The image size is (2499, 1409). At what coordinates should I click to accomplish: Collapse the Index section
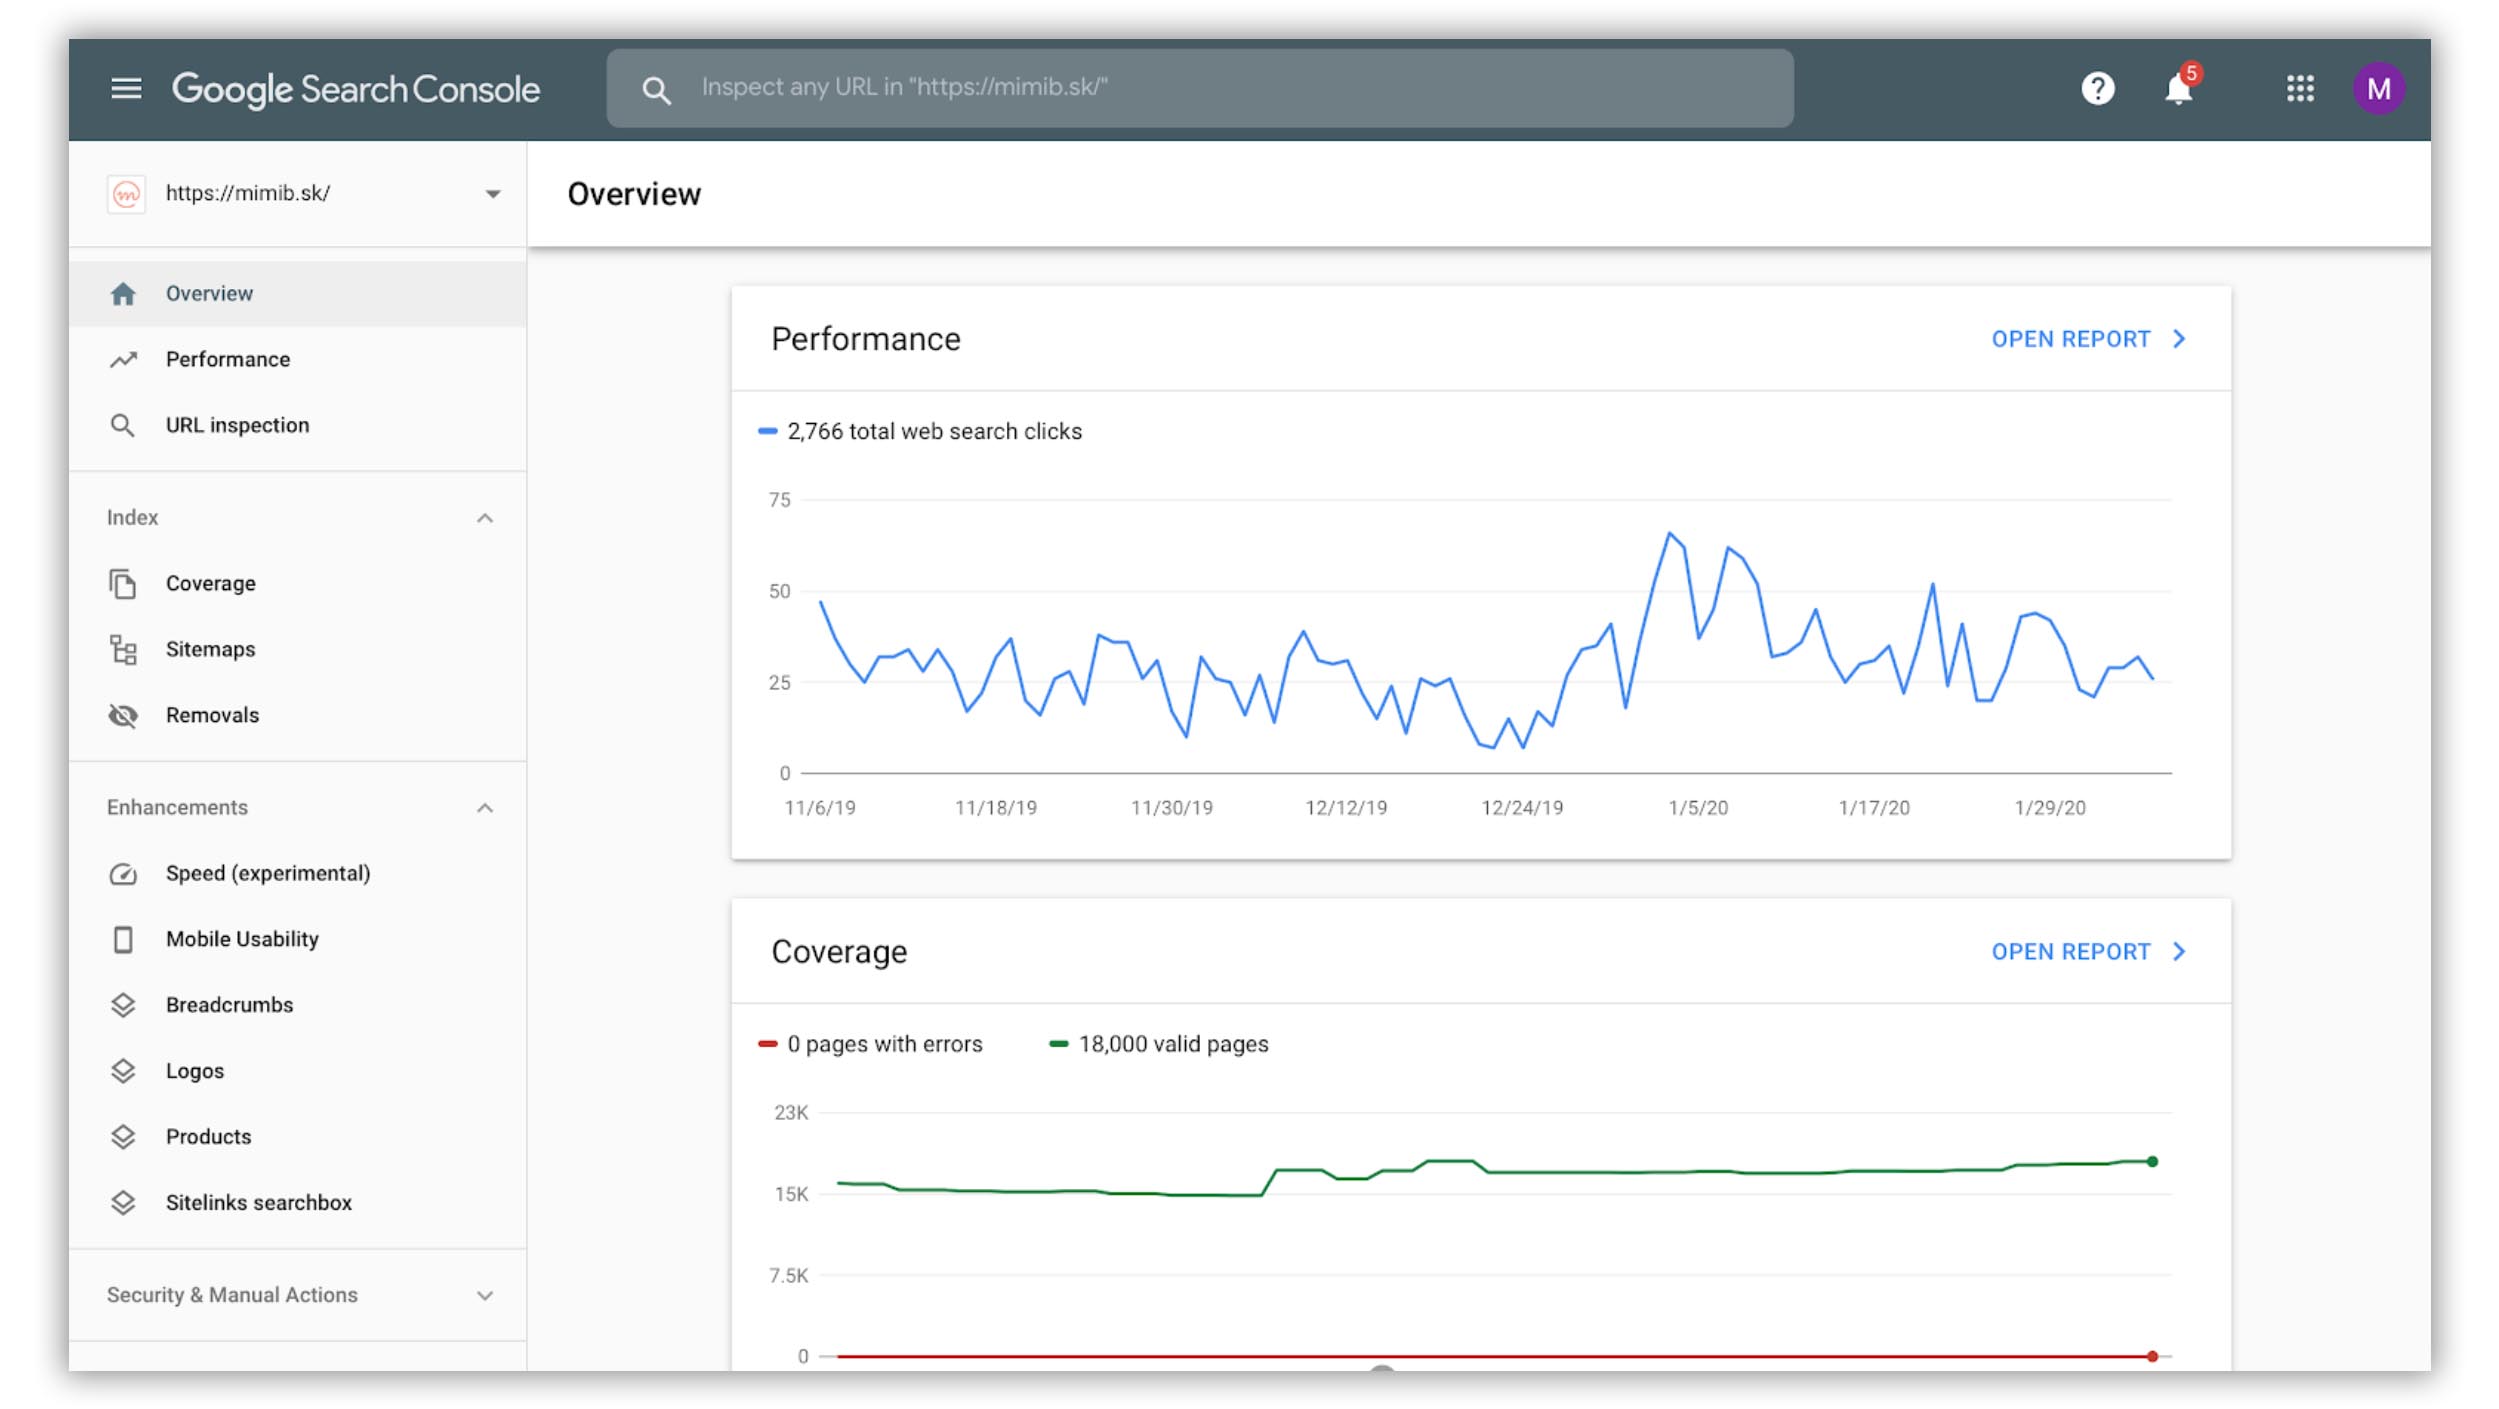tap(485, 518)
